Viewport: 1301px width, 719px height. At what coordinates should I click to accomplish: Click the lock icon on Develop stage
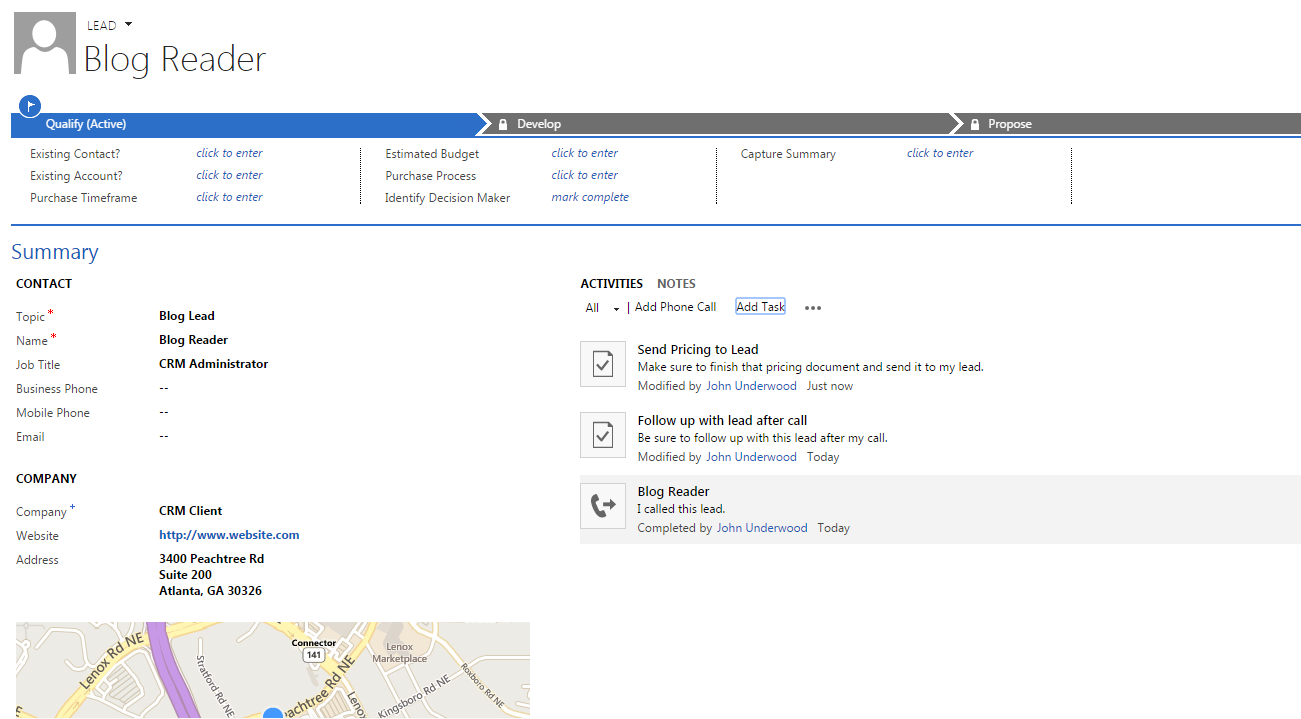pyautogui.click(x=504, y=125)
